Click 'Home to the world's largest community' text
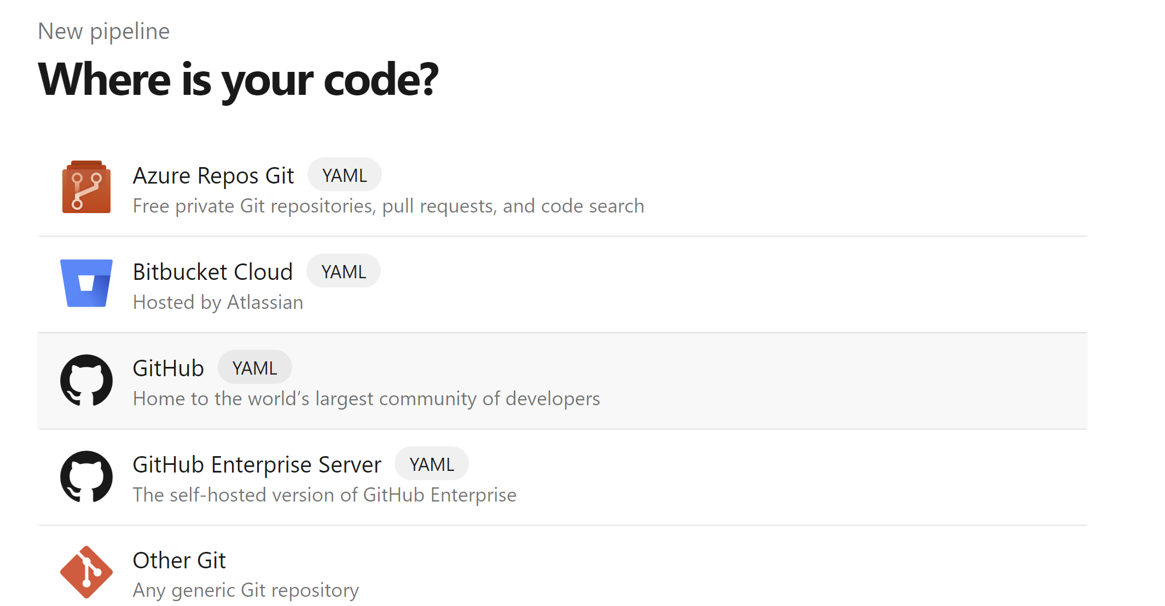 coord(366,399)
